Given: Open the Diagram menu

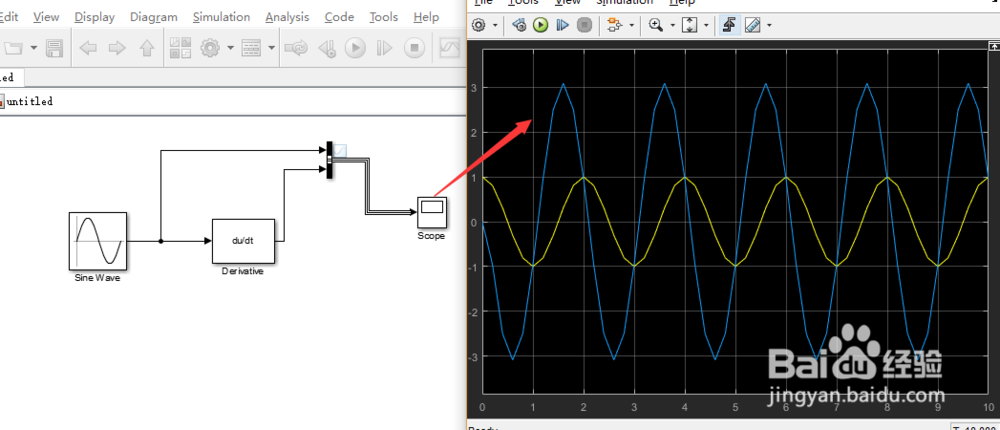Looking at the screenshot, I should click(154, 17).
